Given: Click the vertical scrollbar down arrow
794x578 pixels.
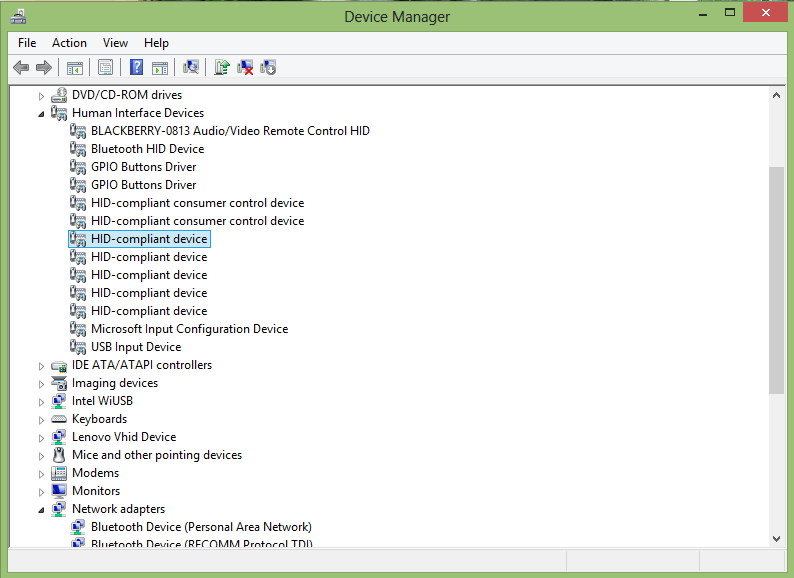Looking at the screenshot, I should 776,538.
